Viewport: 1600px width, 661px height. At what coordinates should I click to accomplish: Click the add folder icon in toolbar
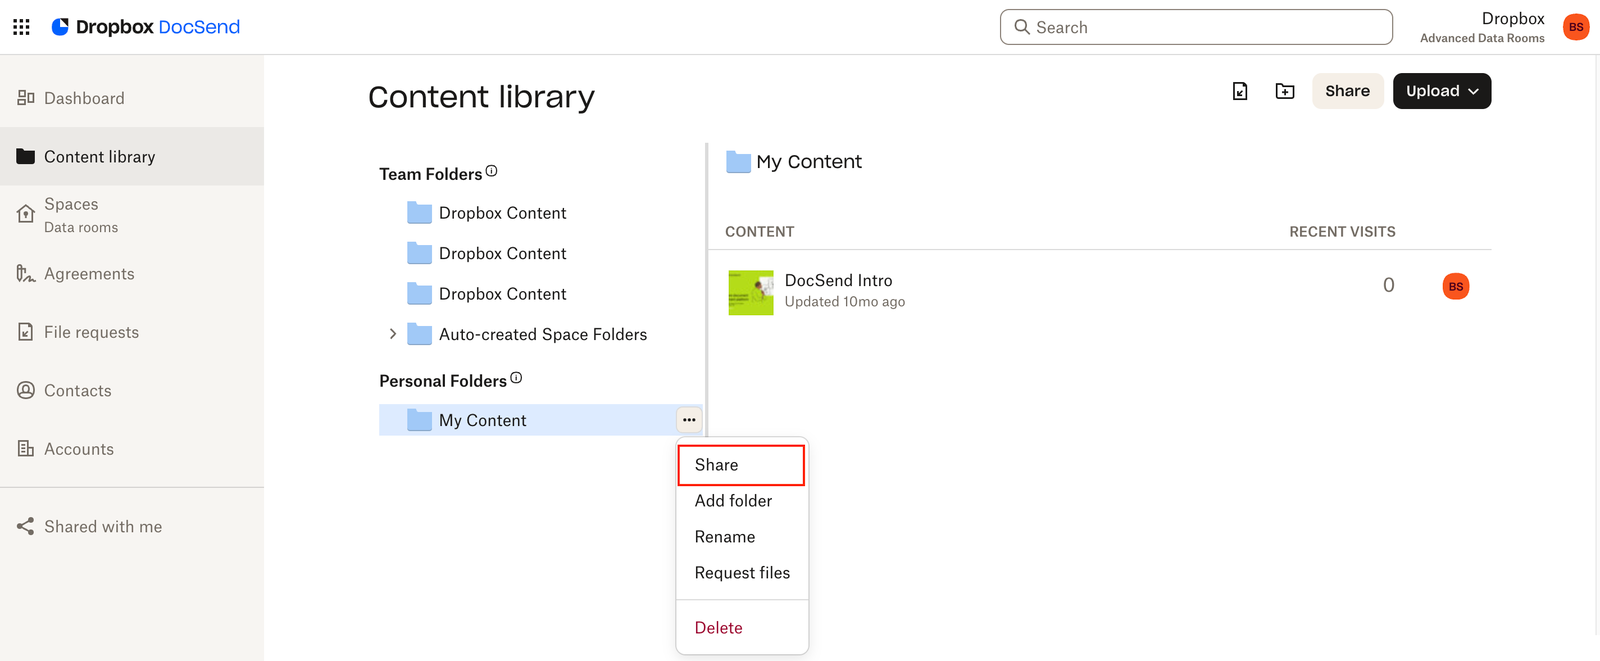point(1285,91)
